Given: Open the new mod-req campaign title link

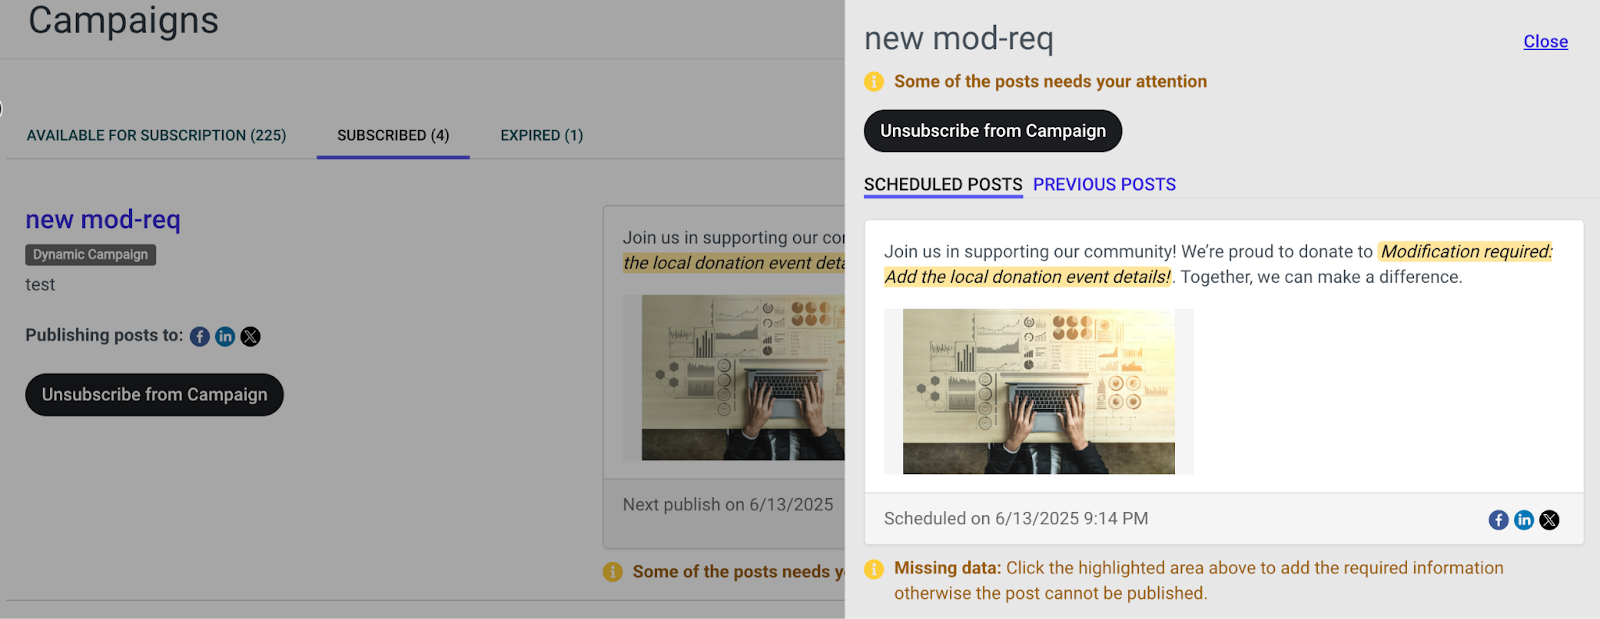Looking at the screenshot, I should click(x=103, y=220).
